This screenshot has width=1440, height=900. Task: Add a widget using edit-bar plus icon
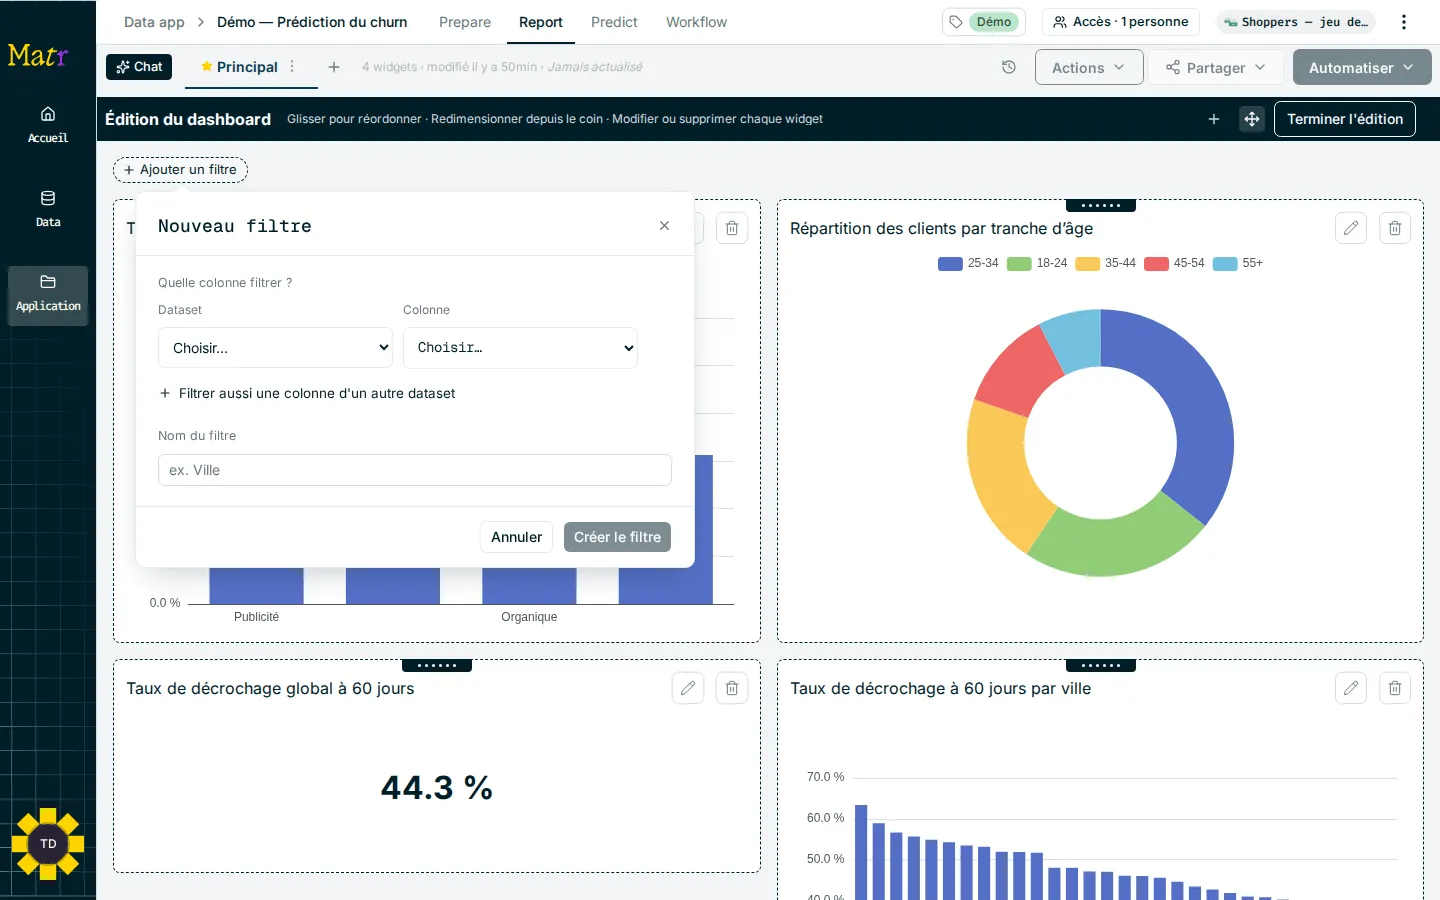1214,119
